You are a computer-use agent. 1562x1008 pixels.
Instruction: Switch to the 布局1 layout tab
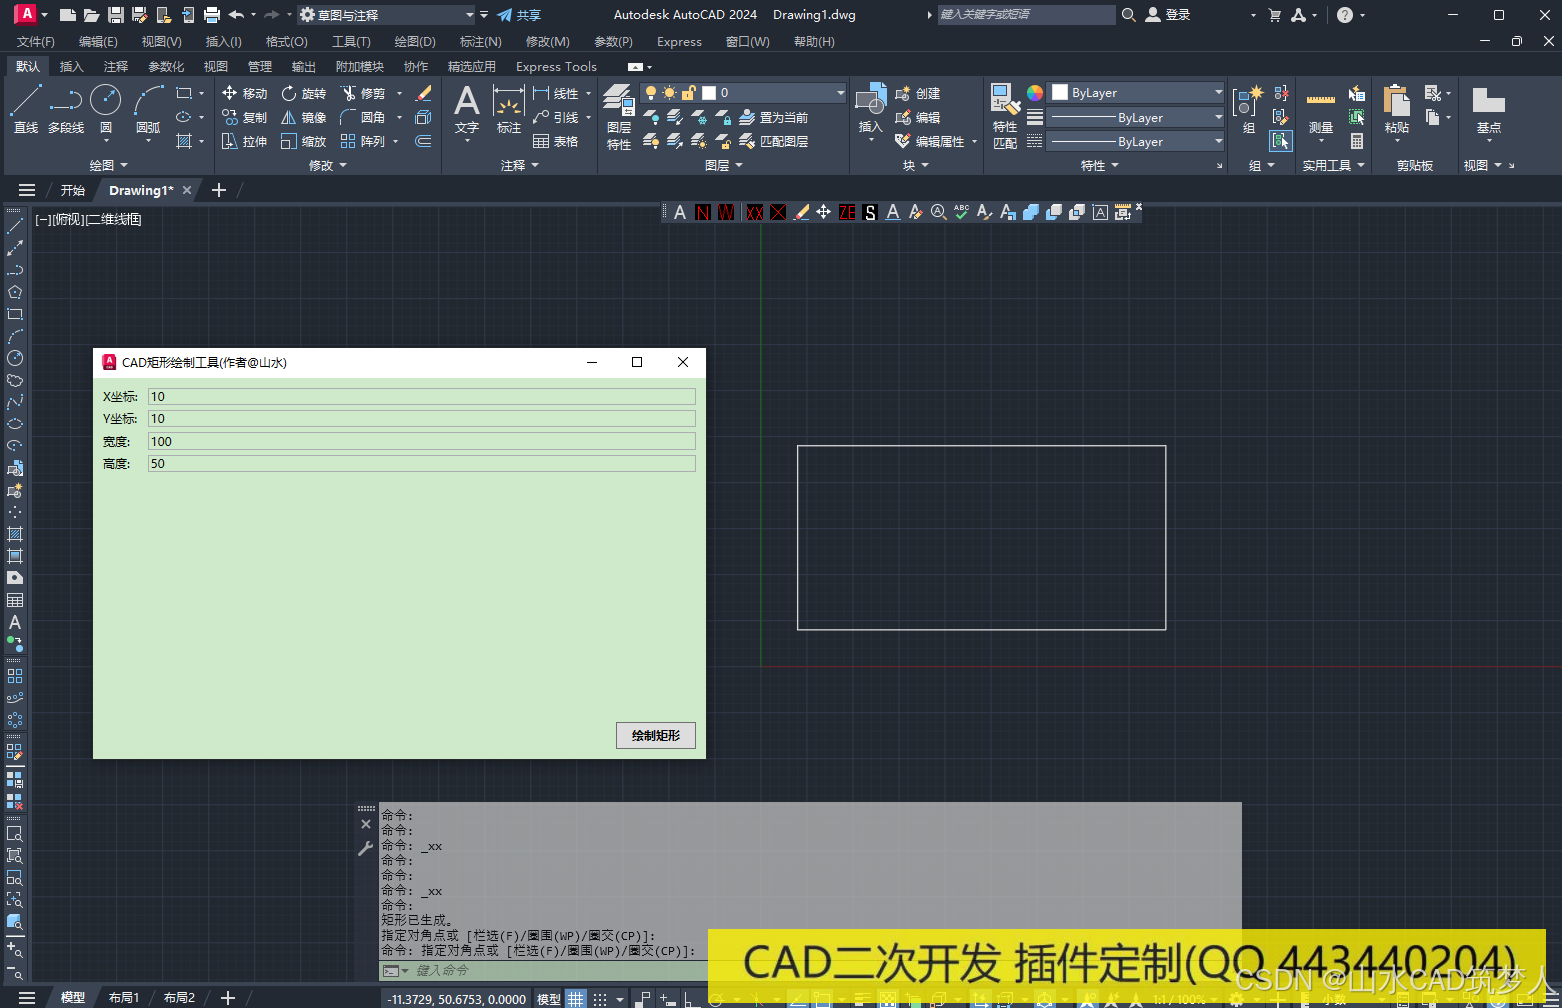tap(124, 997)
